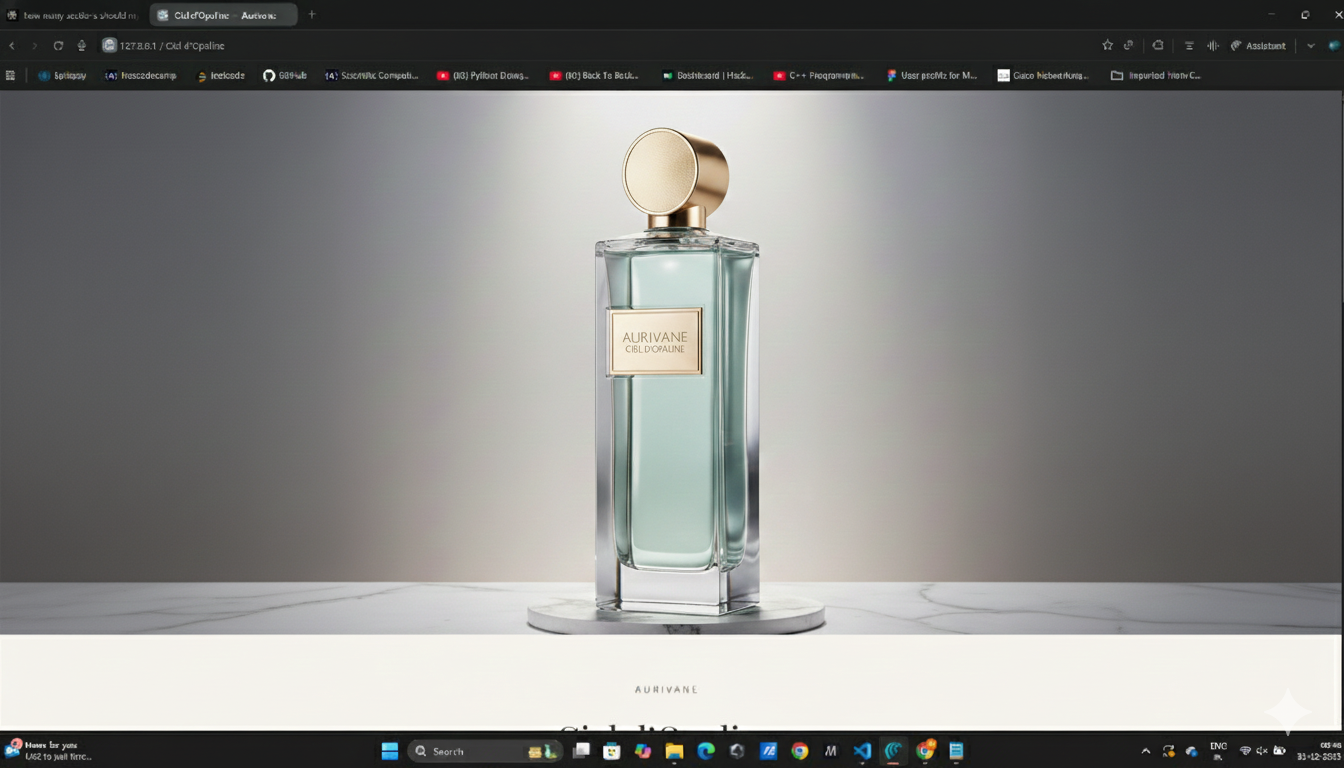Open the LeetCode bookmark
This screenshot has height=768, width=1344.
[222, 75]
